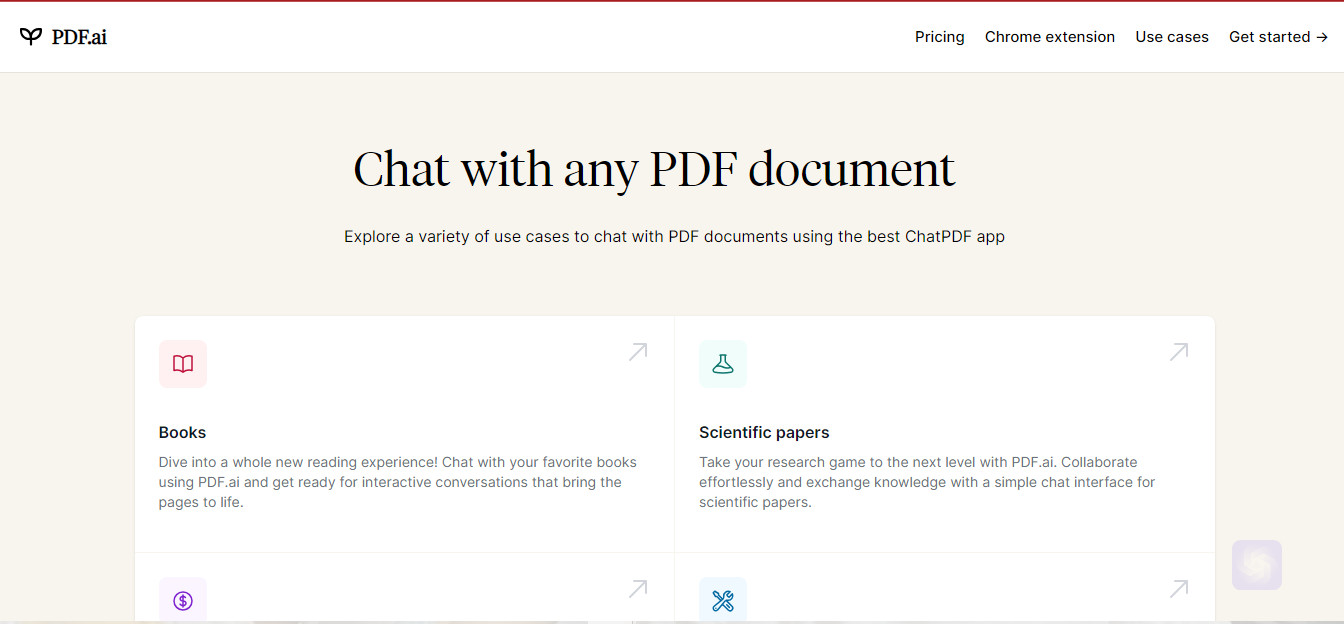Click the 'Explore a variety of use cases' subtitle

pyautogui.click(x=674, y=237)
